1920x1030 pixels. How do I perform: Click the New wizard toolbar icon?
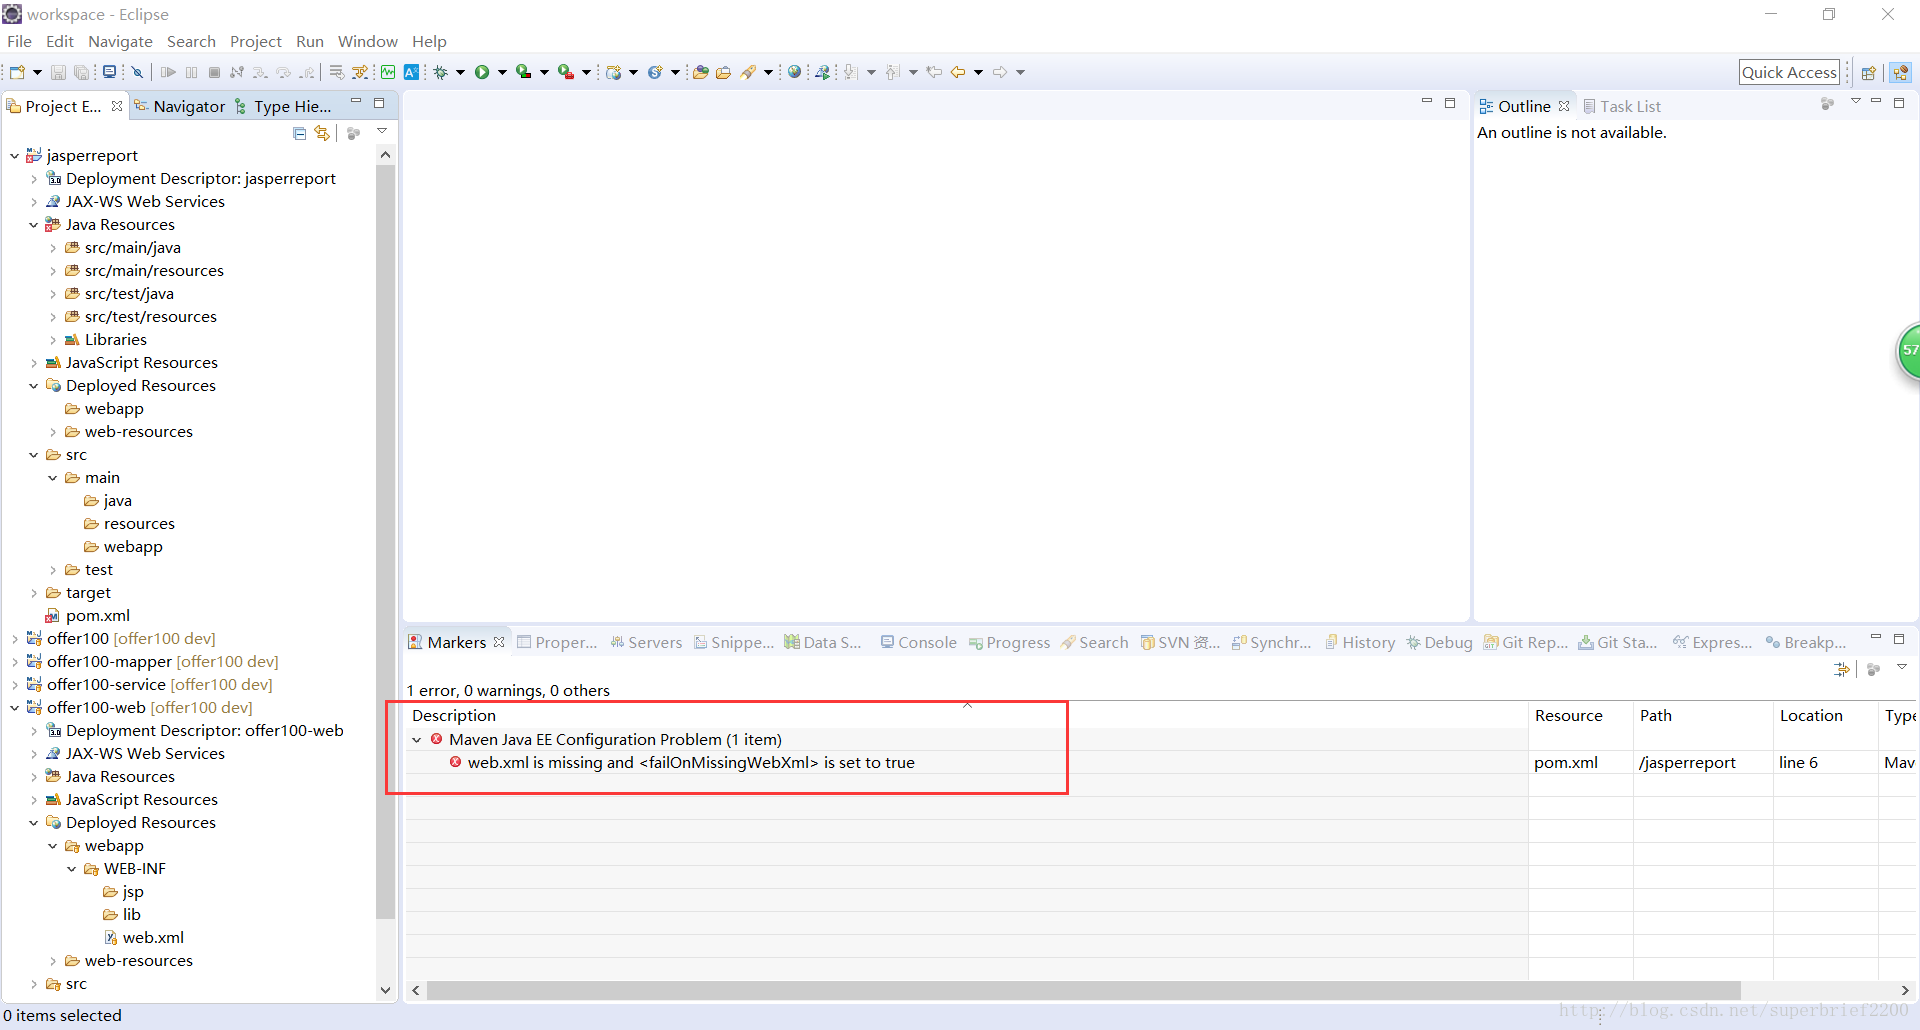point(17,72)
